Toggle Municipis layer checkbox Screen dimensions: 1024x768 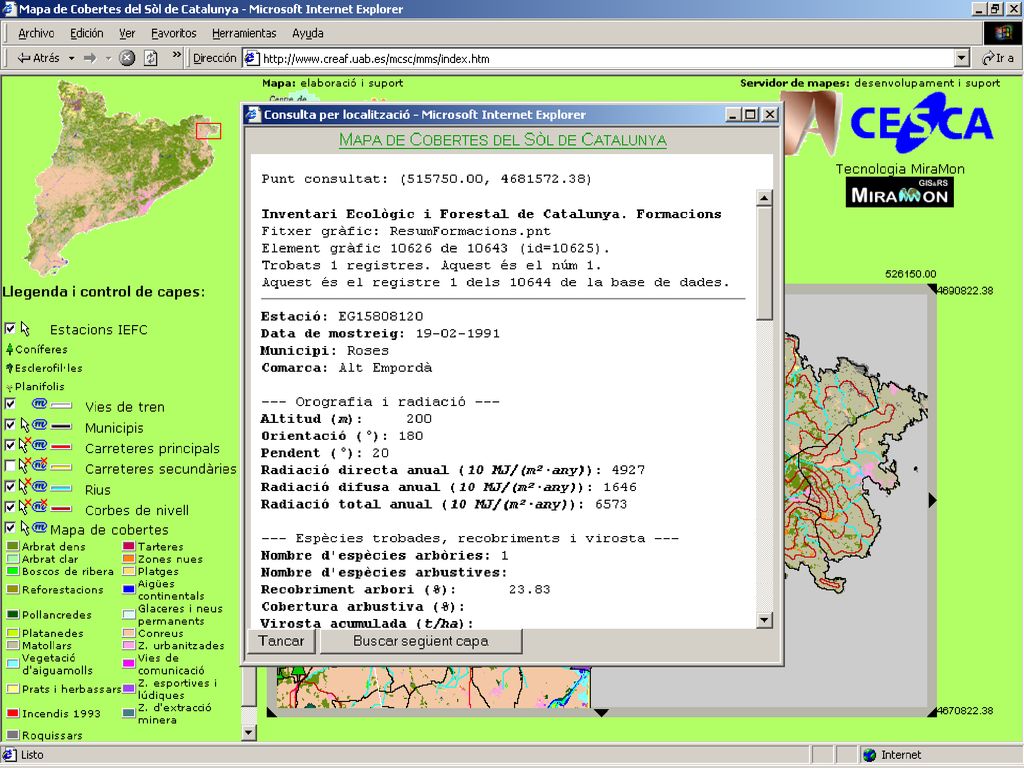tap(10, 425)
